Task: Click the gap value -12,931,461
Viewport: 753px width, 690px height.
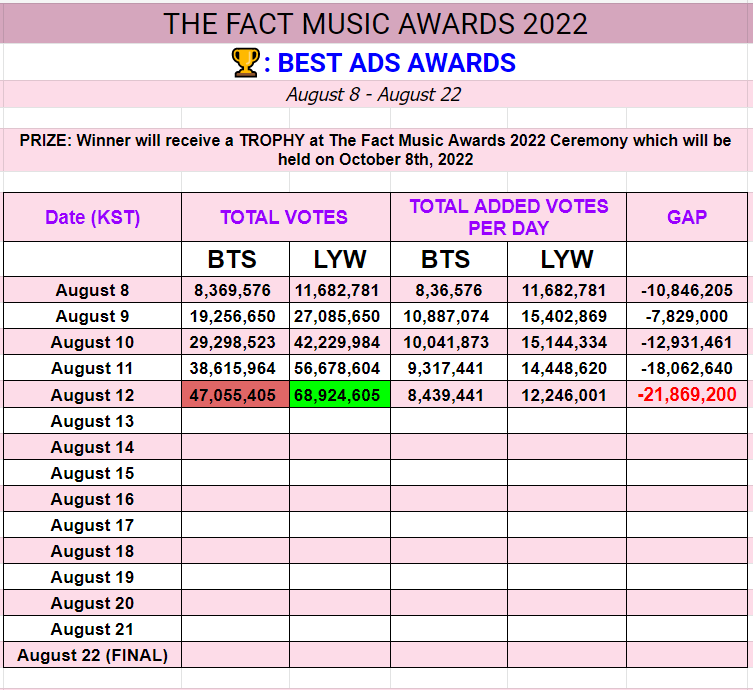Action: pos(687,342)
